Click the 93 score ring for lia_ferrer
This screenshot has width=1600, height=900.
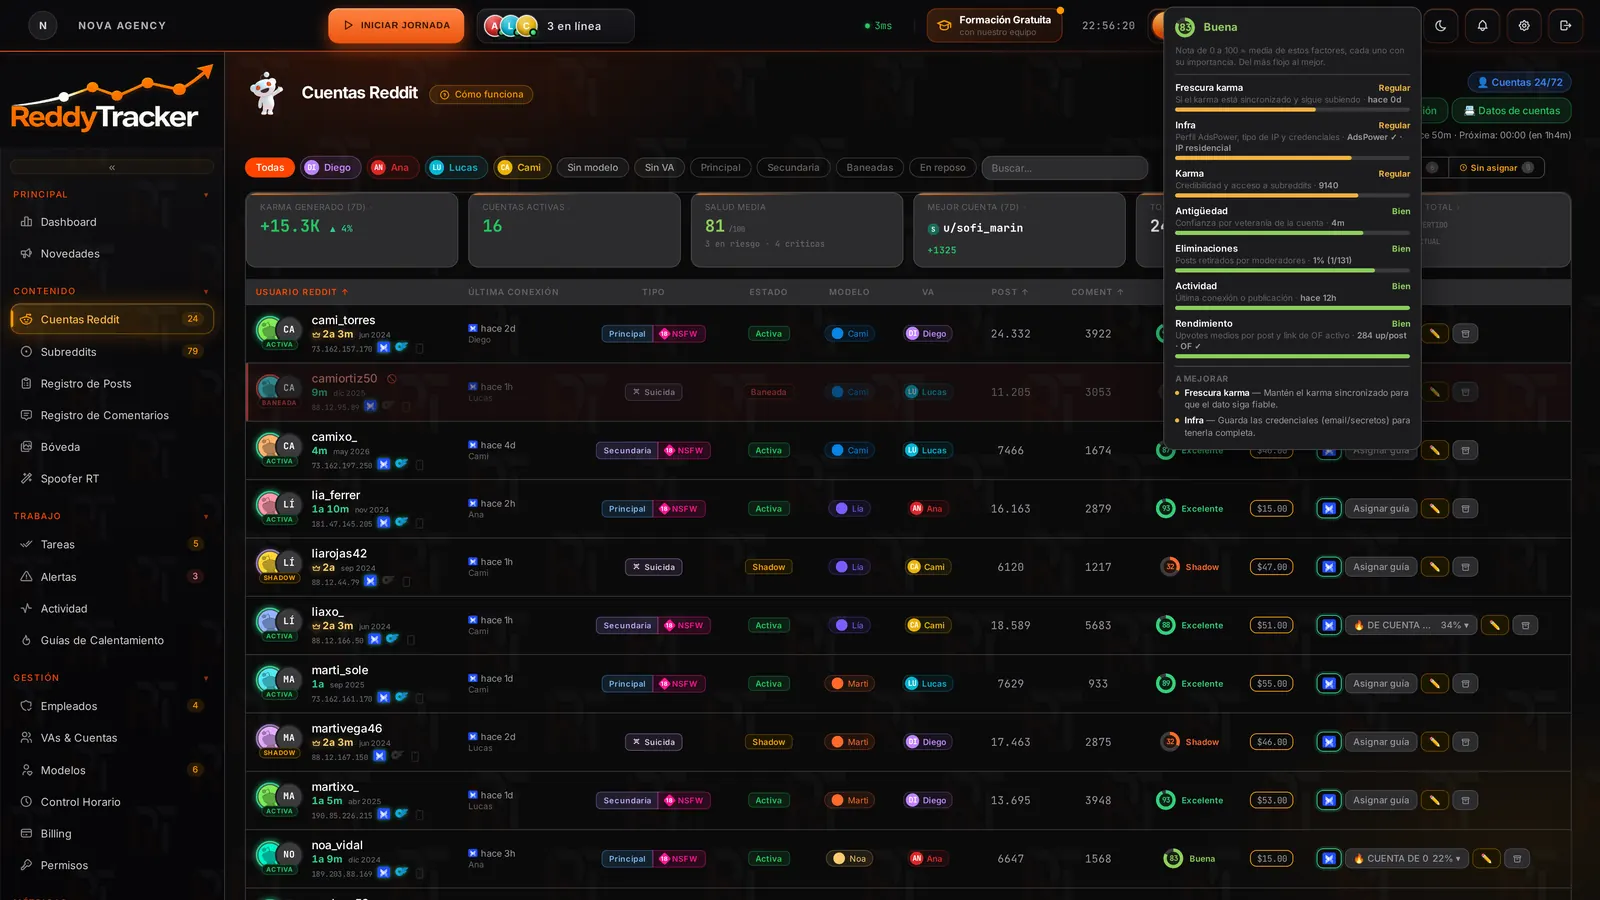pyautogui.click(x=1165, y=509)
